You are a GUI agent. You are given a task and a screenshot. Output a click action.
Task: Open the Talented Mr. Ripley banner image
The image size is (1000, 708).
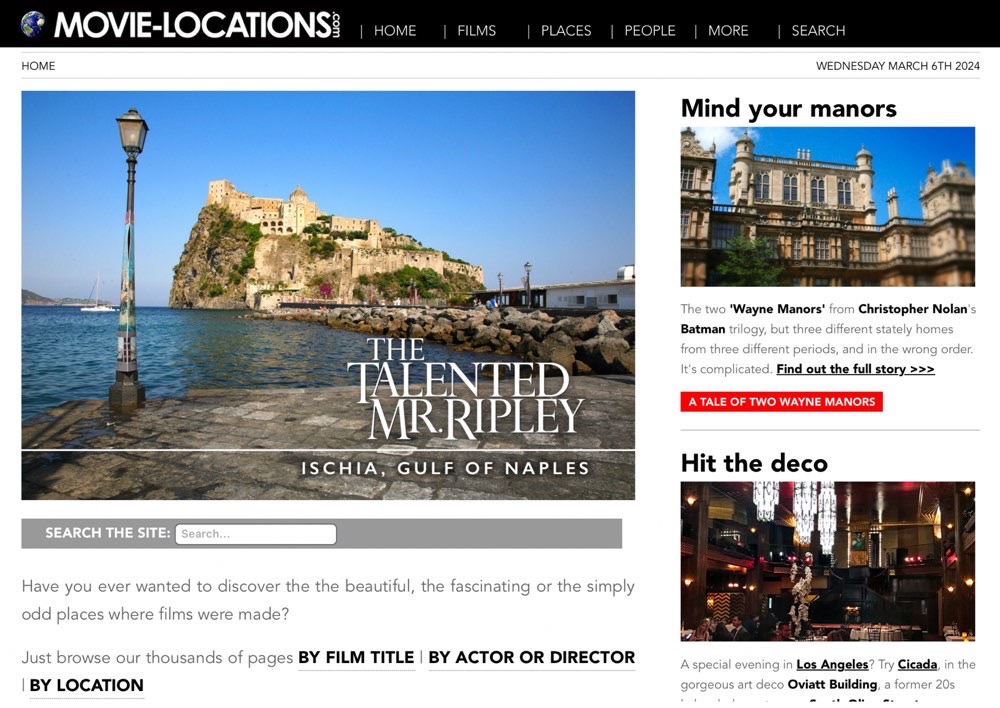click(x=328, y=295)
